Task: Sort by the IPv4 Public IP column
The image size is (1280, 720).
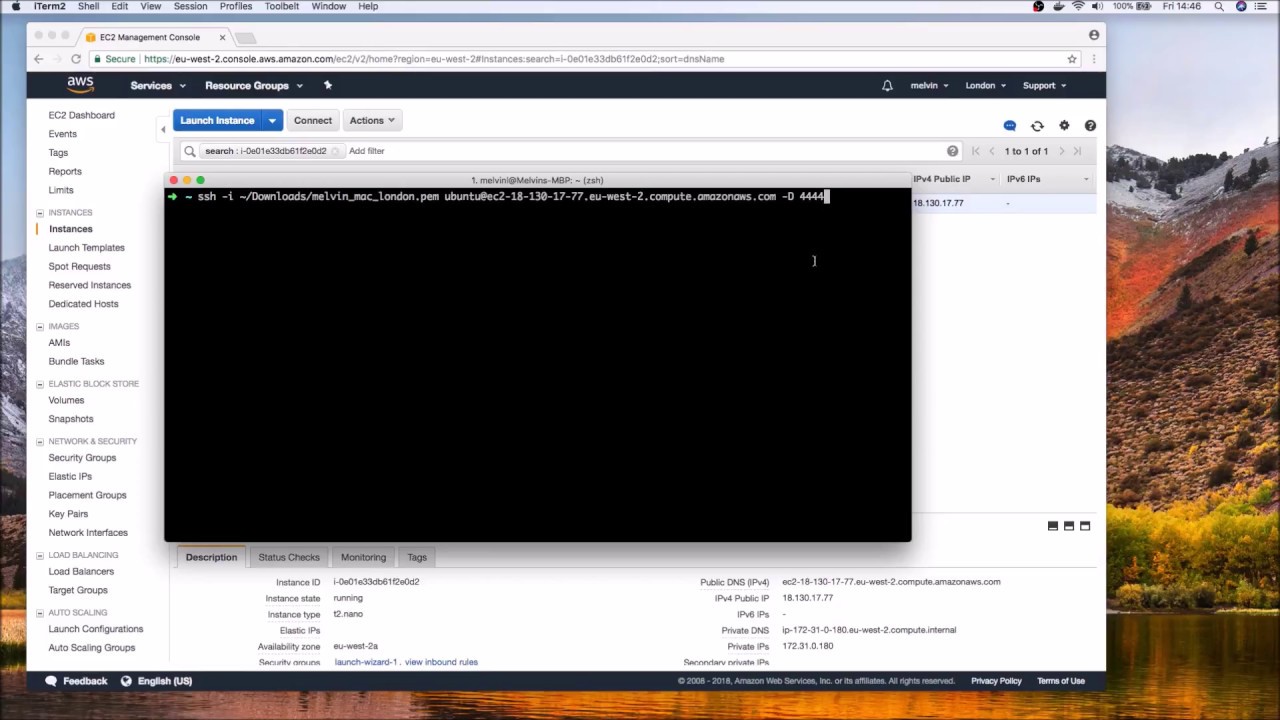Action: (942, 179)
